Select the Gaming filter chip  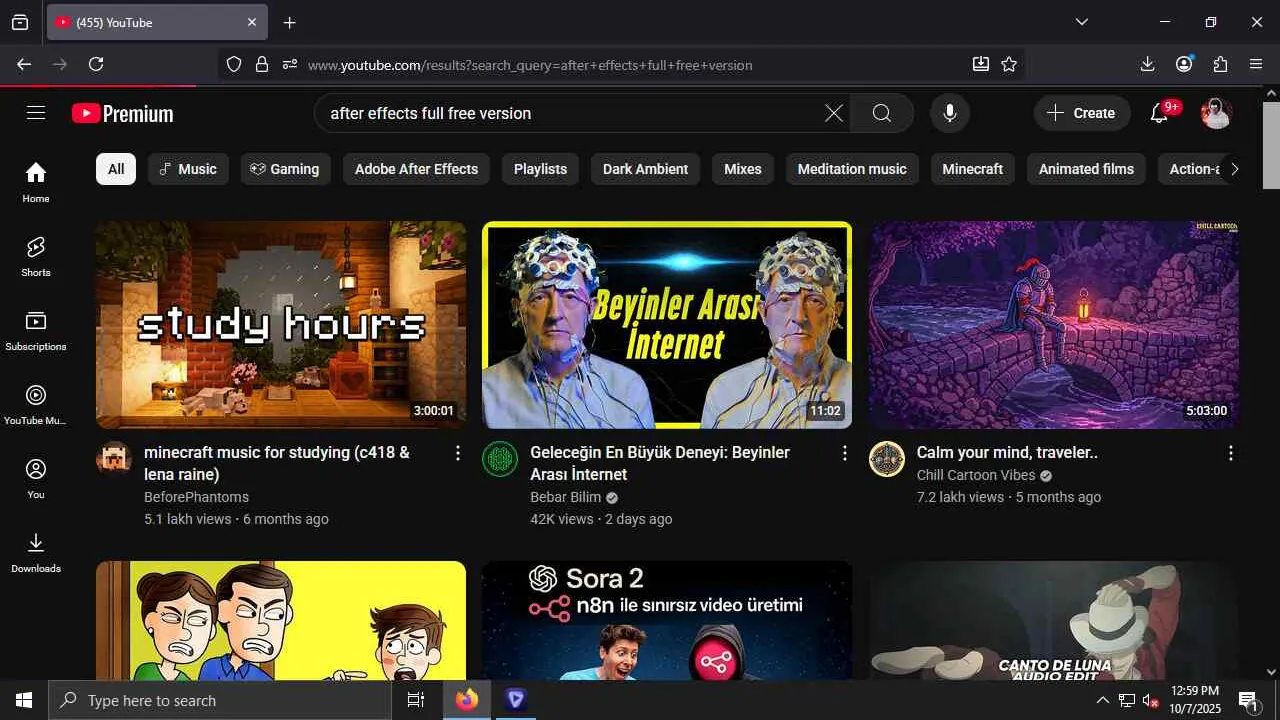coord(285,169)
